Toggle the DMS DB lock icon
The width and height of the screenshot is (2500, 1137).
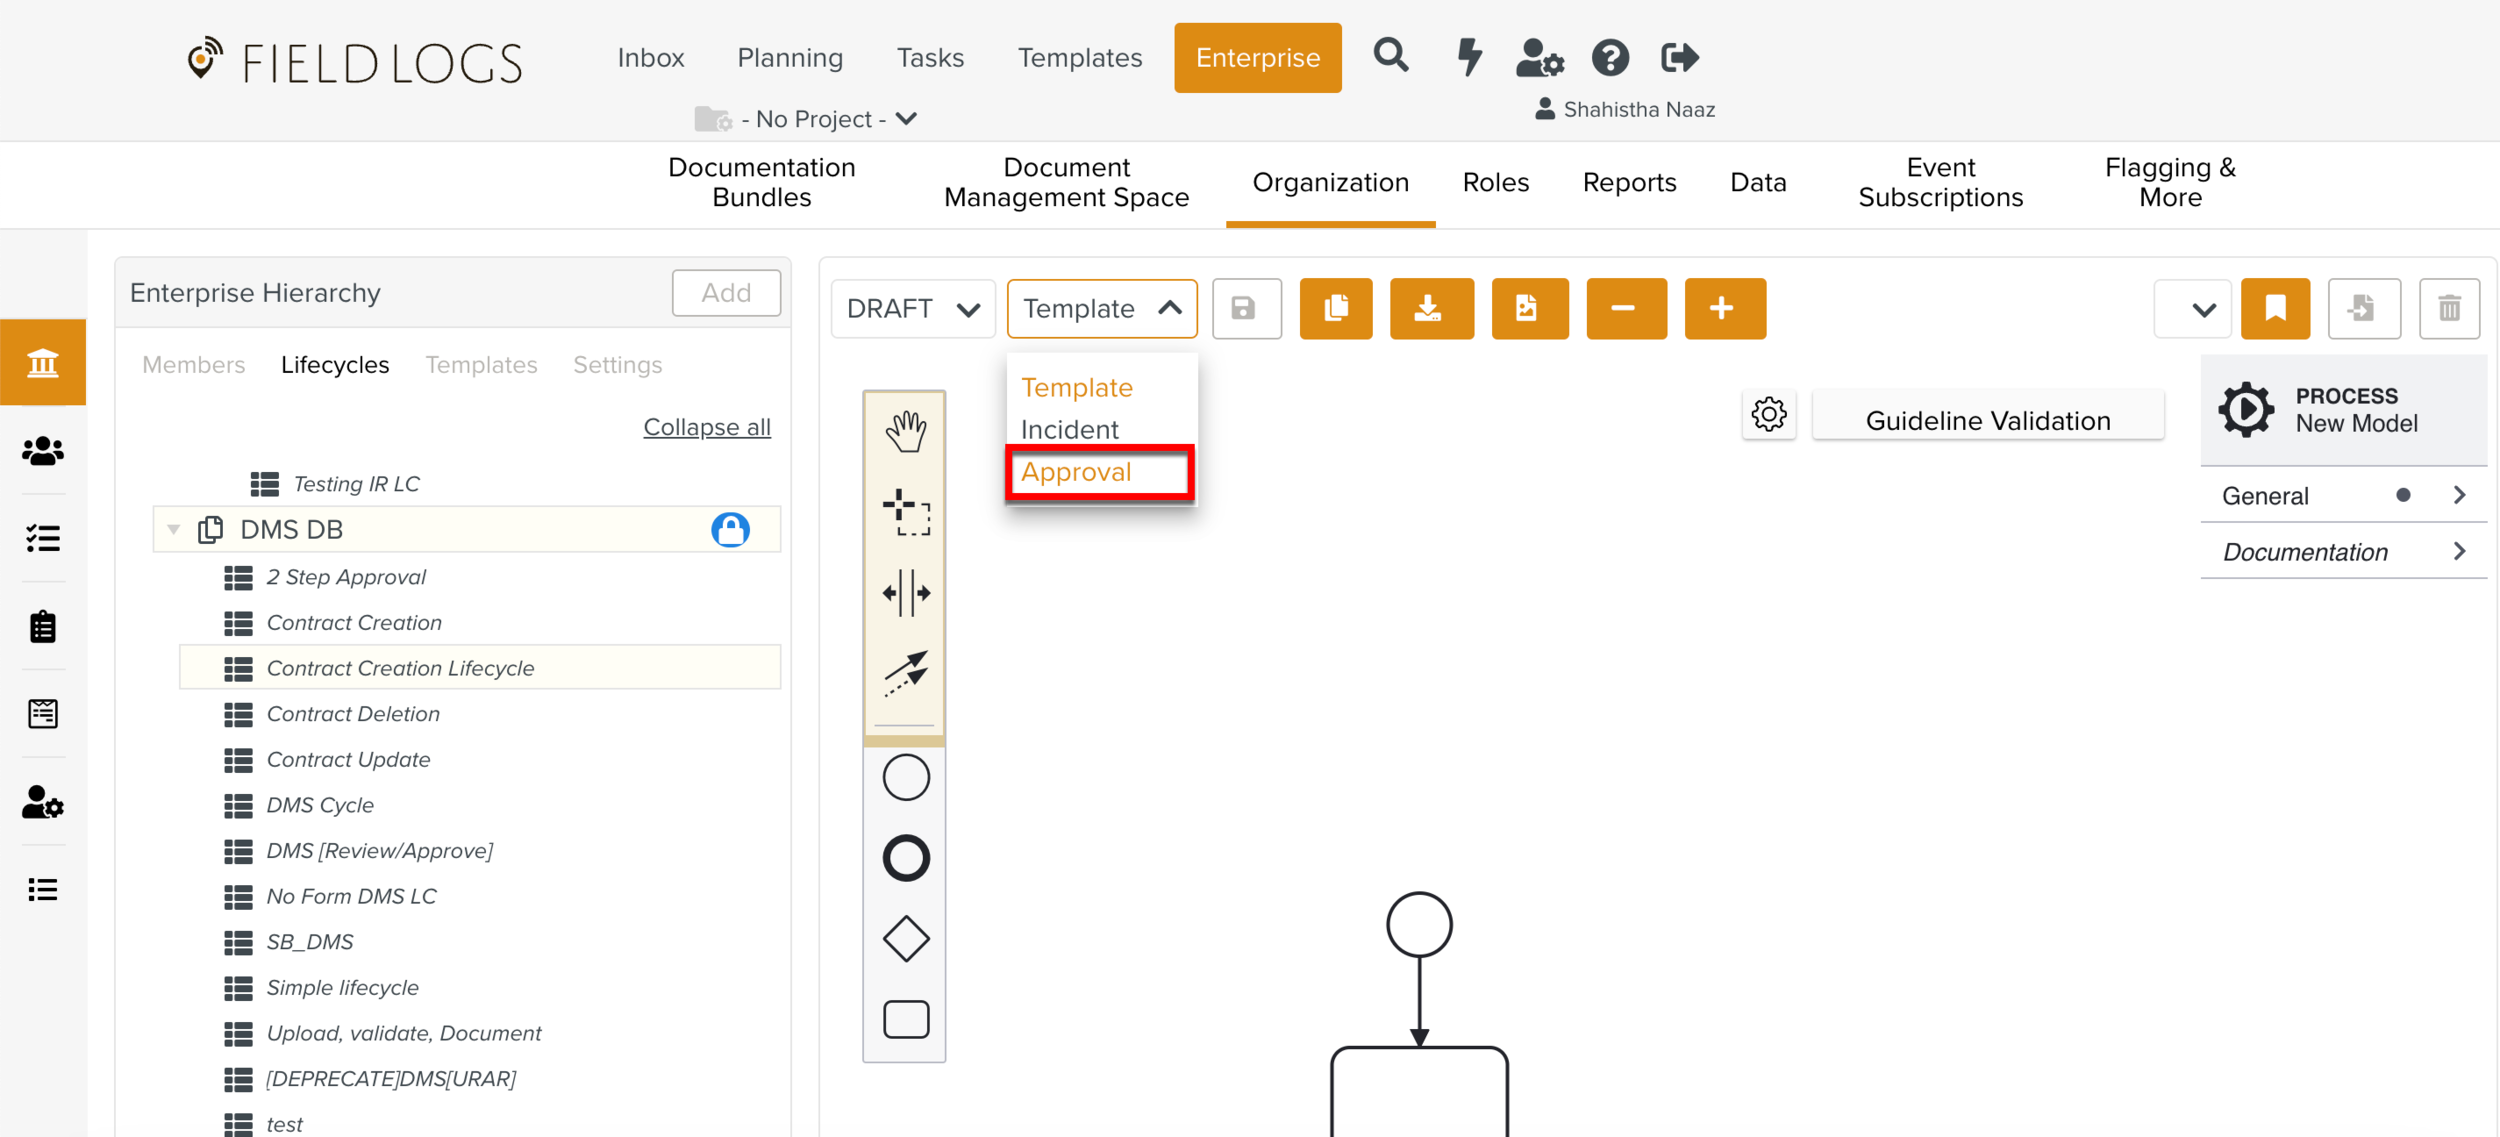tap(730, 529)
